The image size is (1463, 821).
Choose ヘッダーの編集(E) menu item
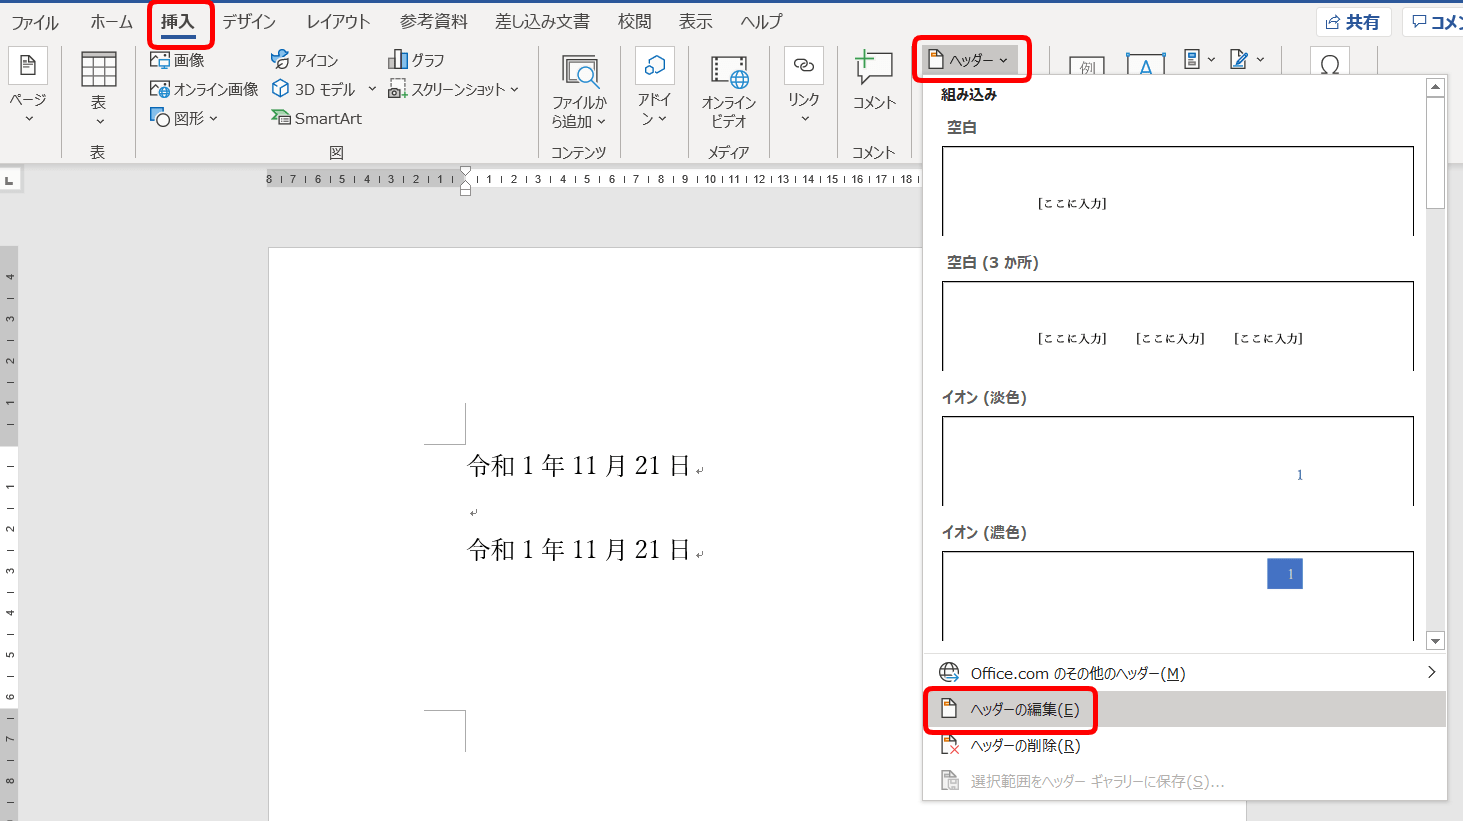1184,709
